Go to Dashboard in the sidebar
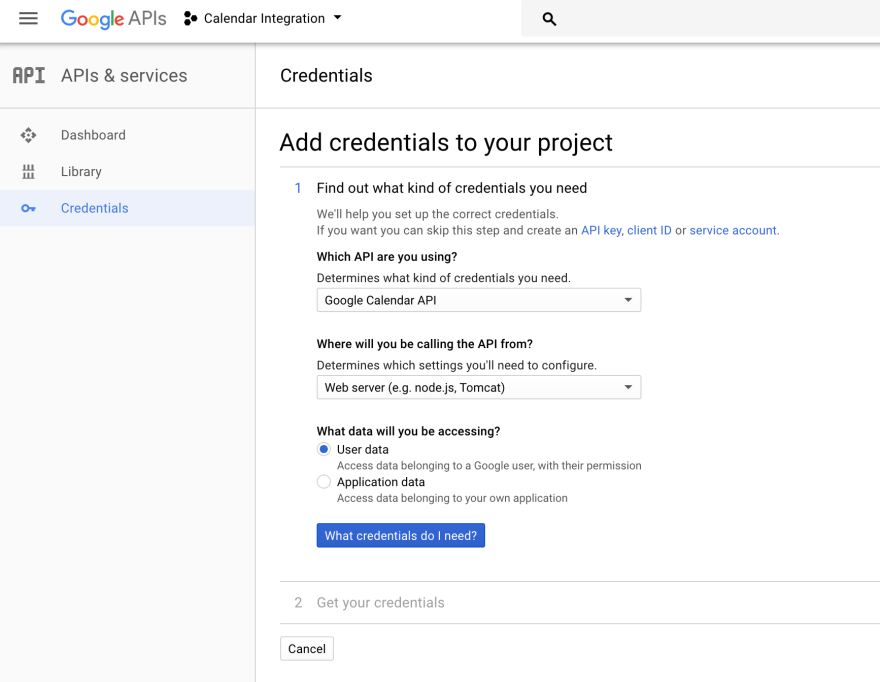880x682 pixels. pos(93,135)
